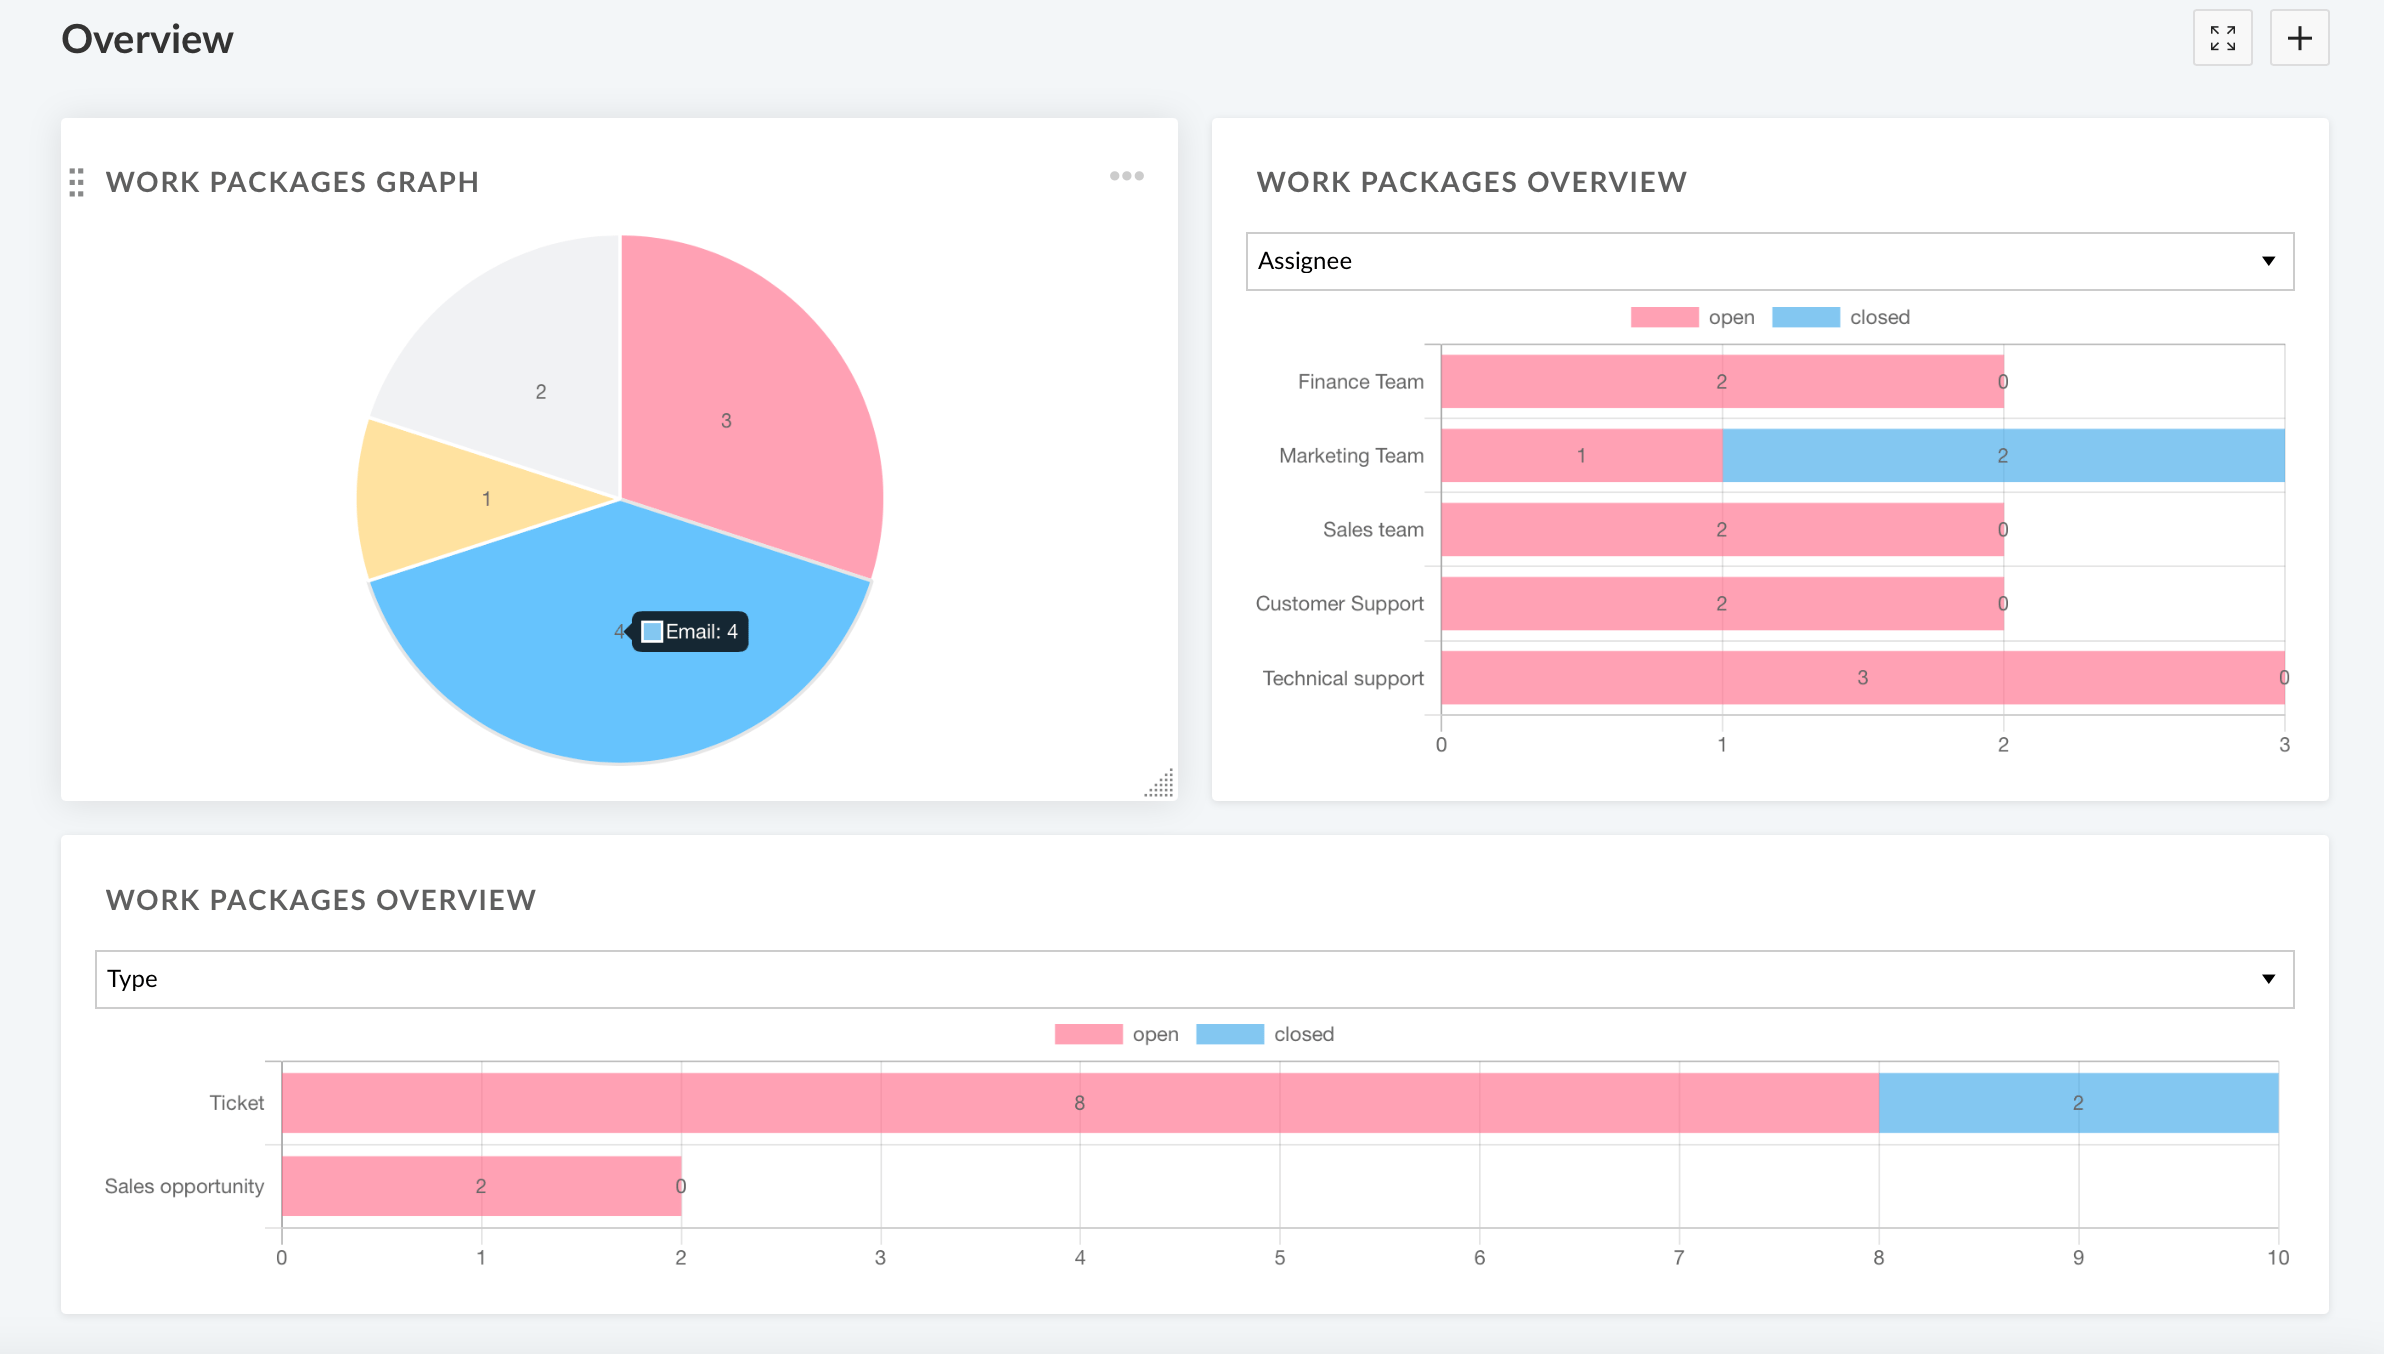2384x1354 pixels.
Task: Select the Ticket open bar in the Type chart
Action: [x=1078, y=1103]
